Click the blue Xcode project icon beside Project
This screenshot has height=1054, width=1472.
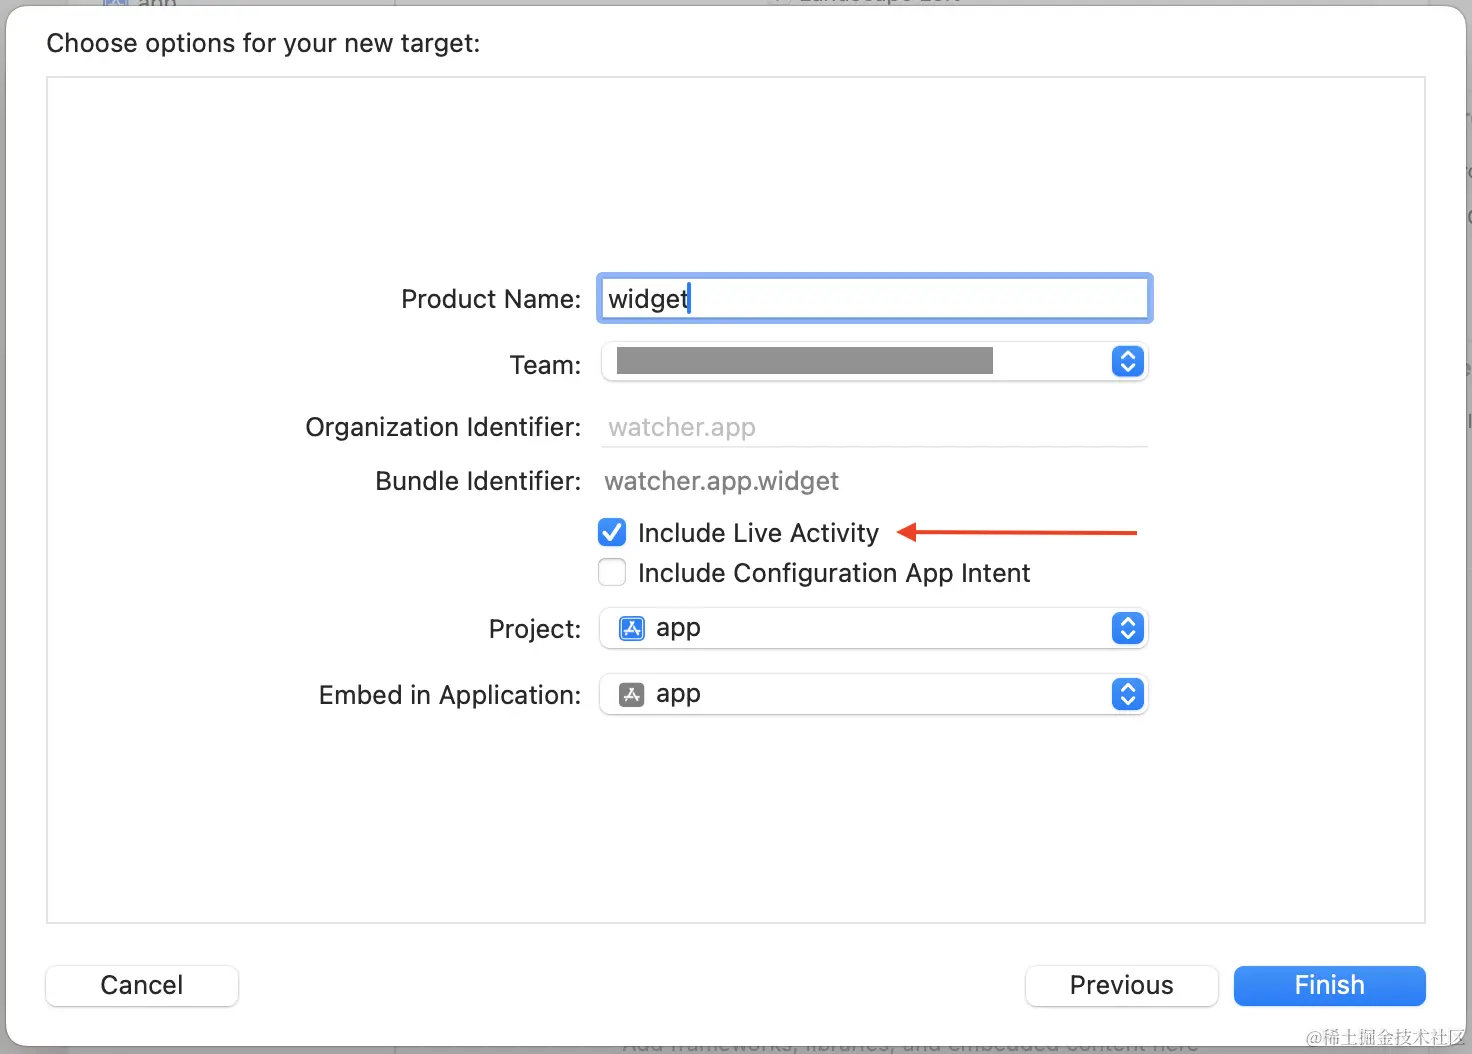[x=632, y=628]
